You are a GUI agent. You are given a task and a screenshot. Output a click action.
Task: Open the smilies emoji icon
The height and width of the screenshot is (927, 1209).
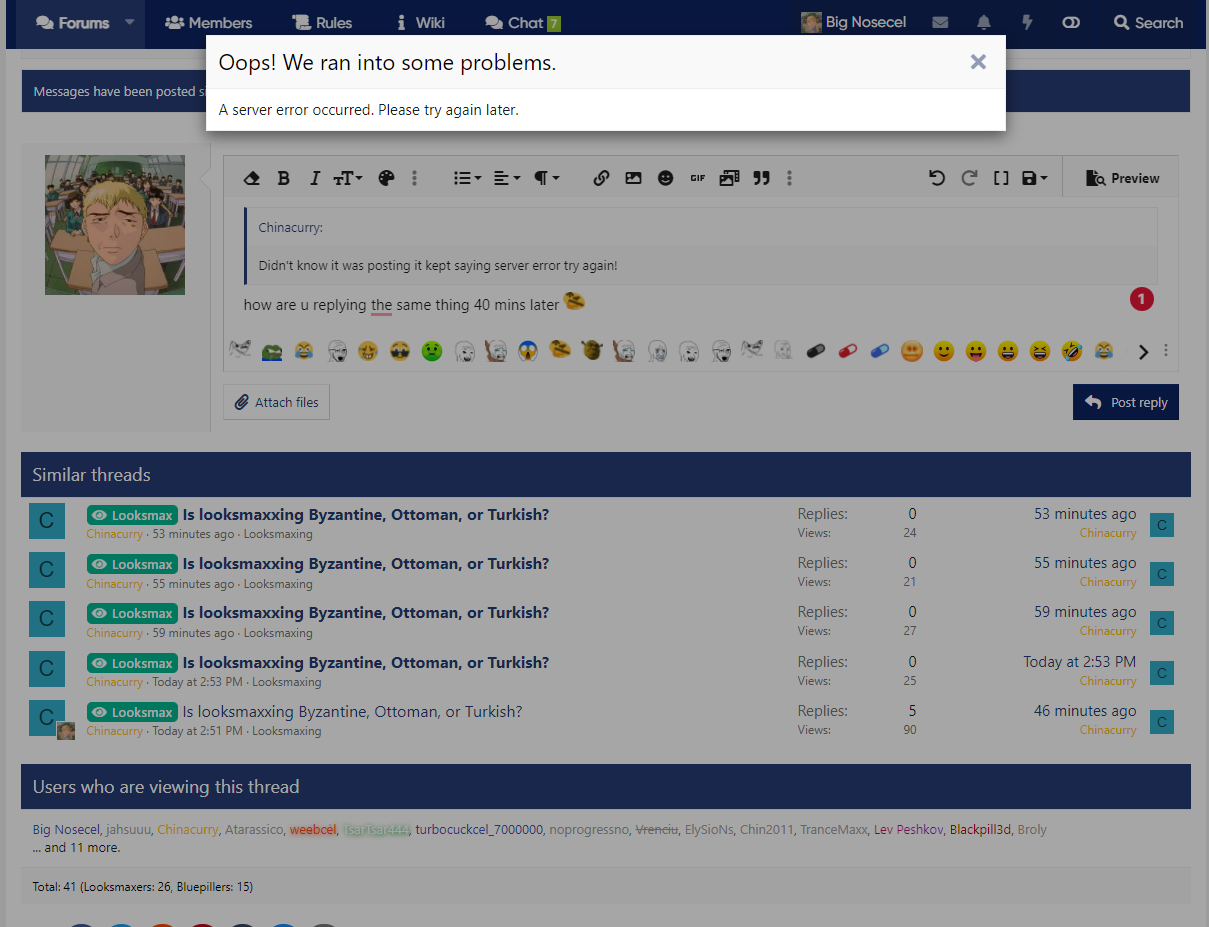click(665, 178)
